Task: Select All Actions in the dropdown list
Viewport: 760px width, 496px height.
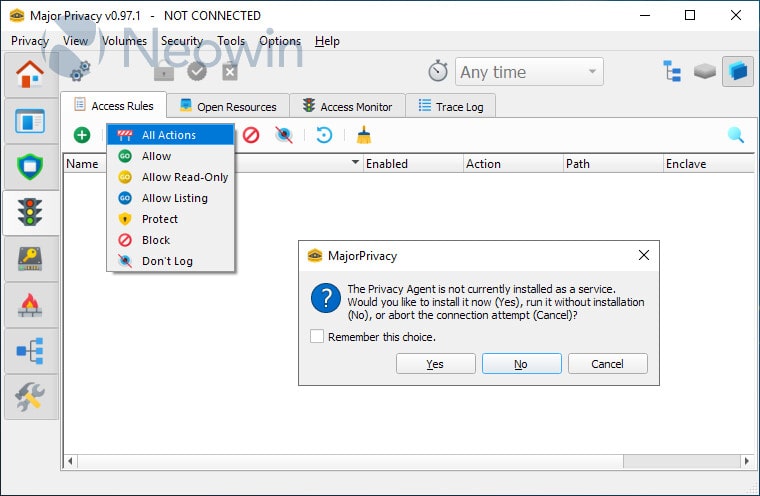Action: point(170,135)
